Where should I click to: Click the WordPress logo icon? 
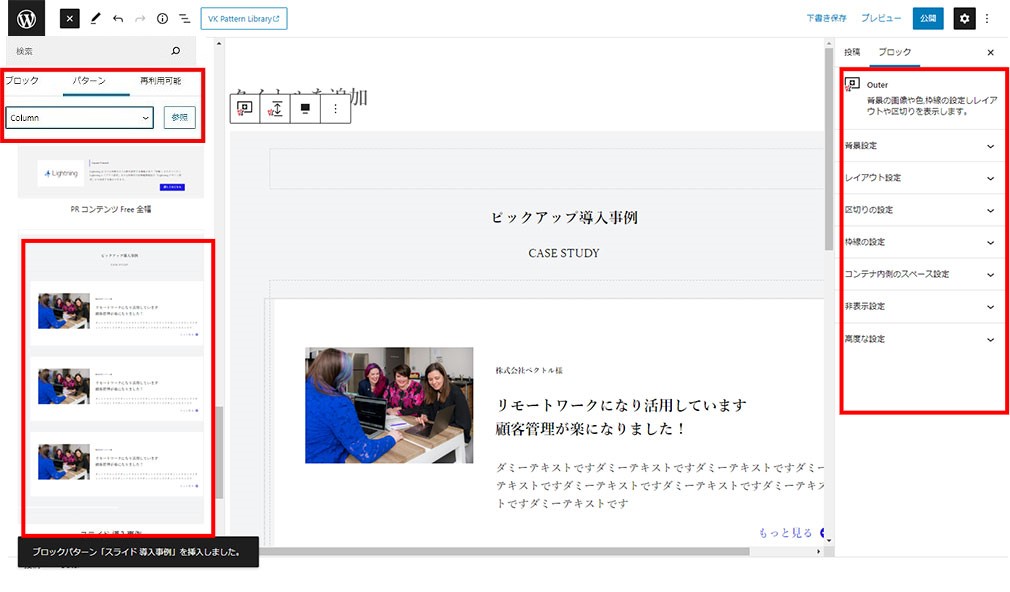26,18
